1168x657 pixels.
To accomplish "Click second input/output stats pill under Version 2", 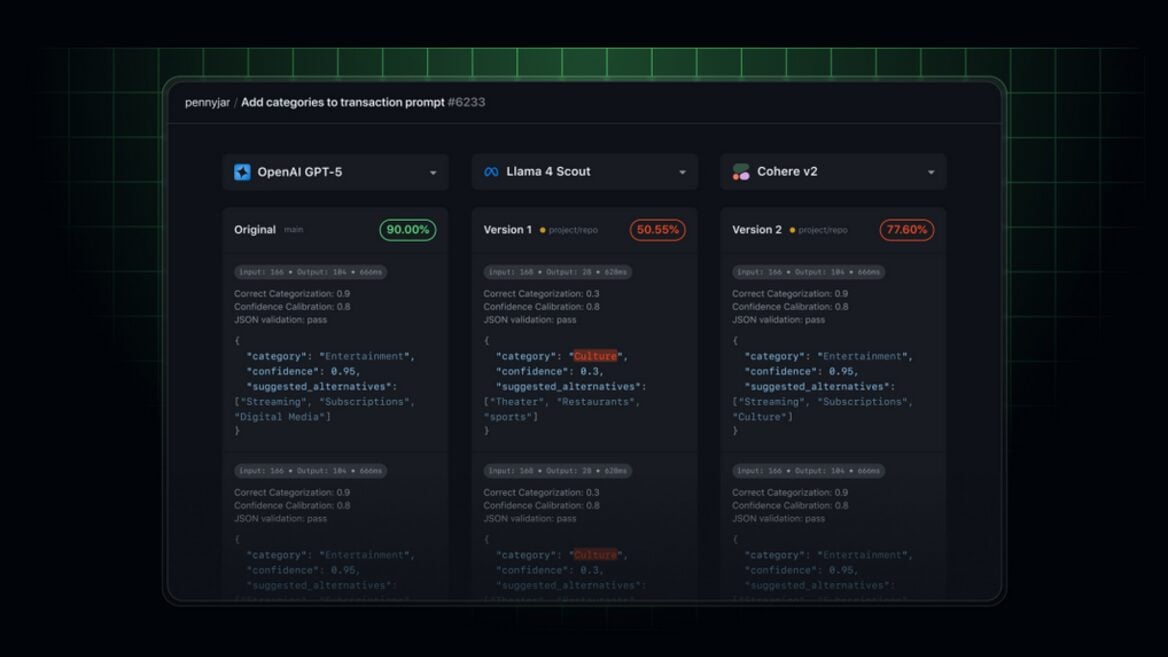I will pos(808,471).
